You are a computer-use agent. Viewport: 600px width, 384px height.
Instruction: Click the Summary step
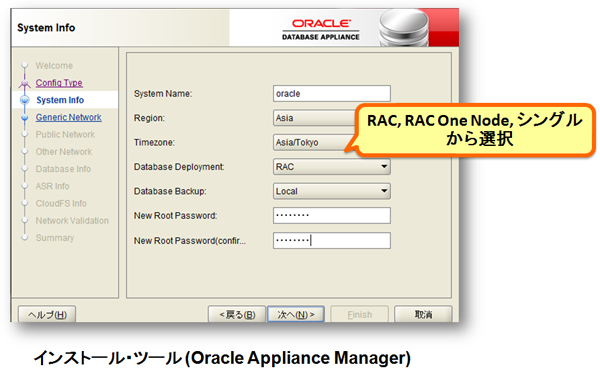55,238
